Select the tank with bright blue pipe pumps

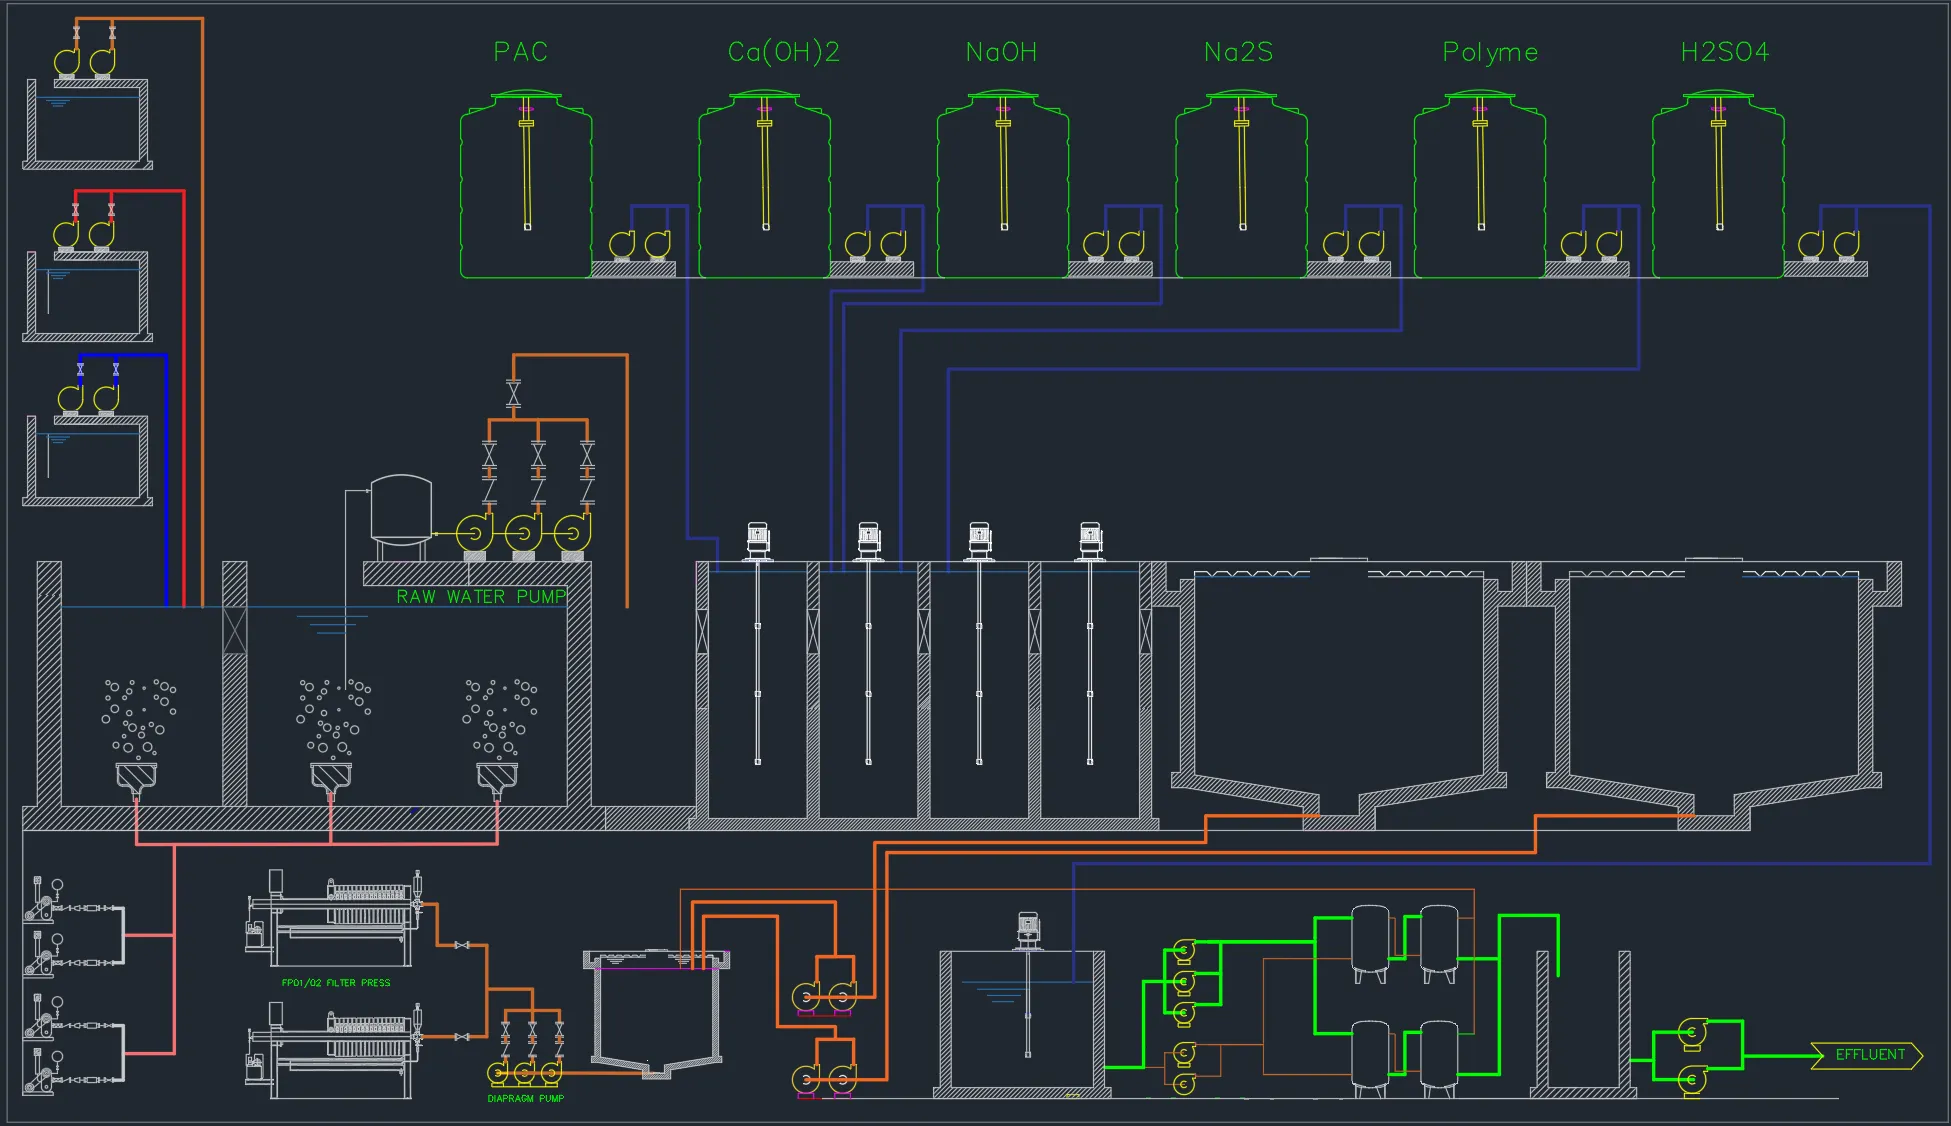[x=87, y=460]
